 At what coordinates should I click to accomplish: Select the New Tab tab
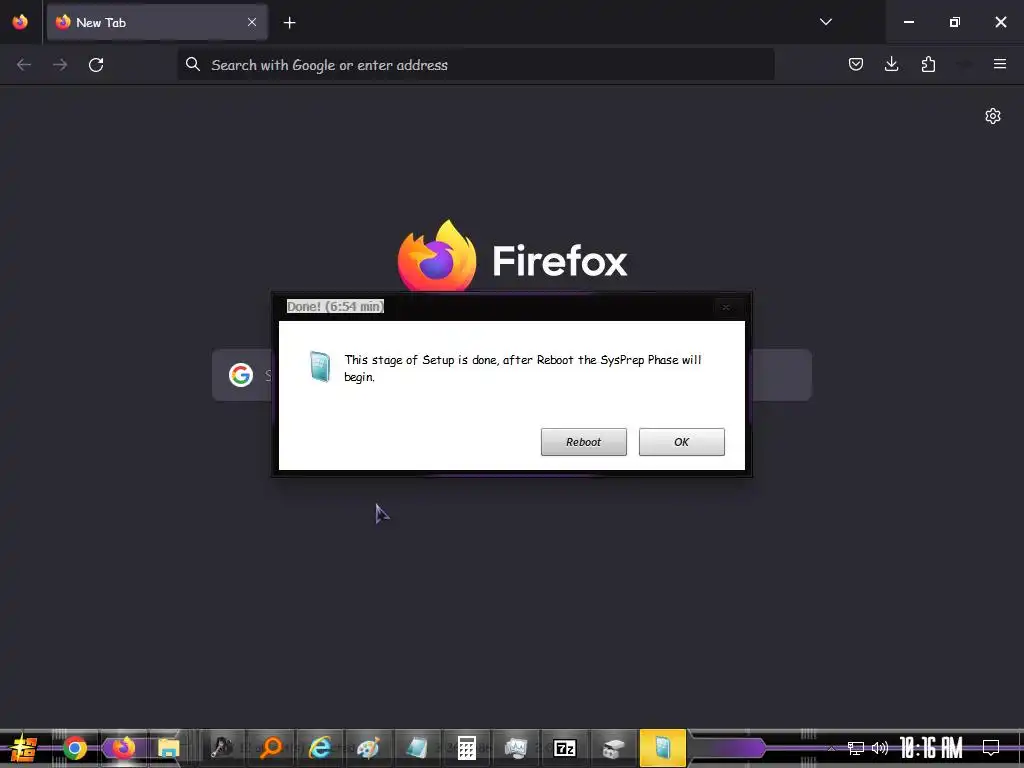click(157, 22)
